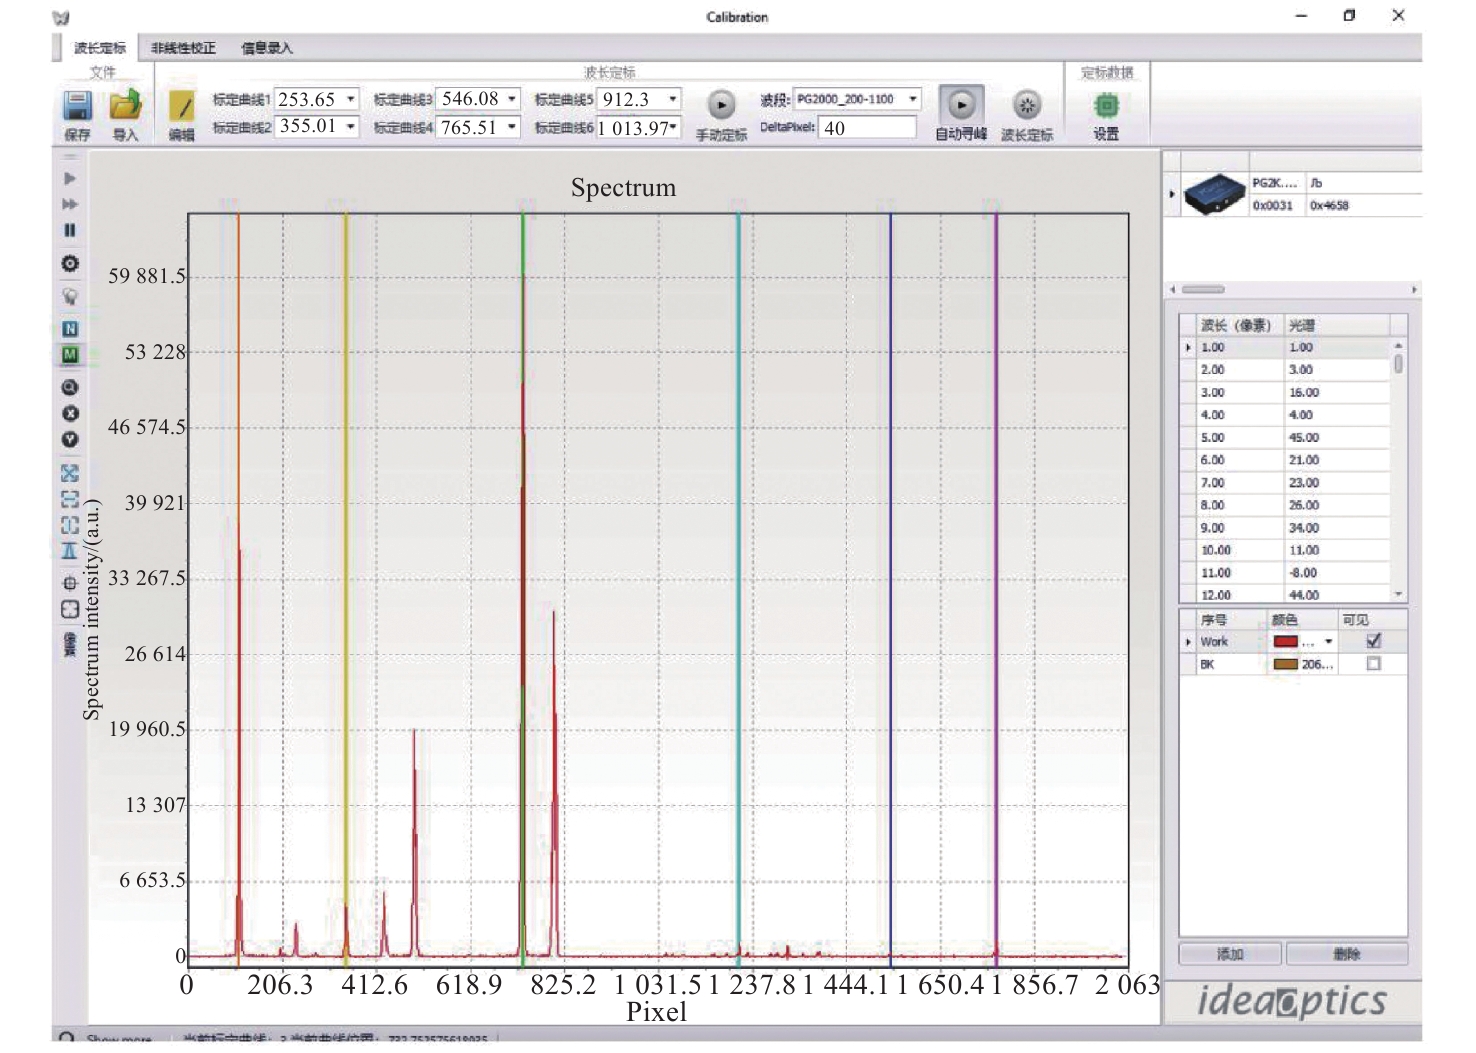
Task: Click the blue N icon in sidebar
Action: pos(70,329)
